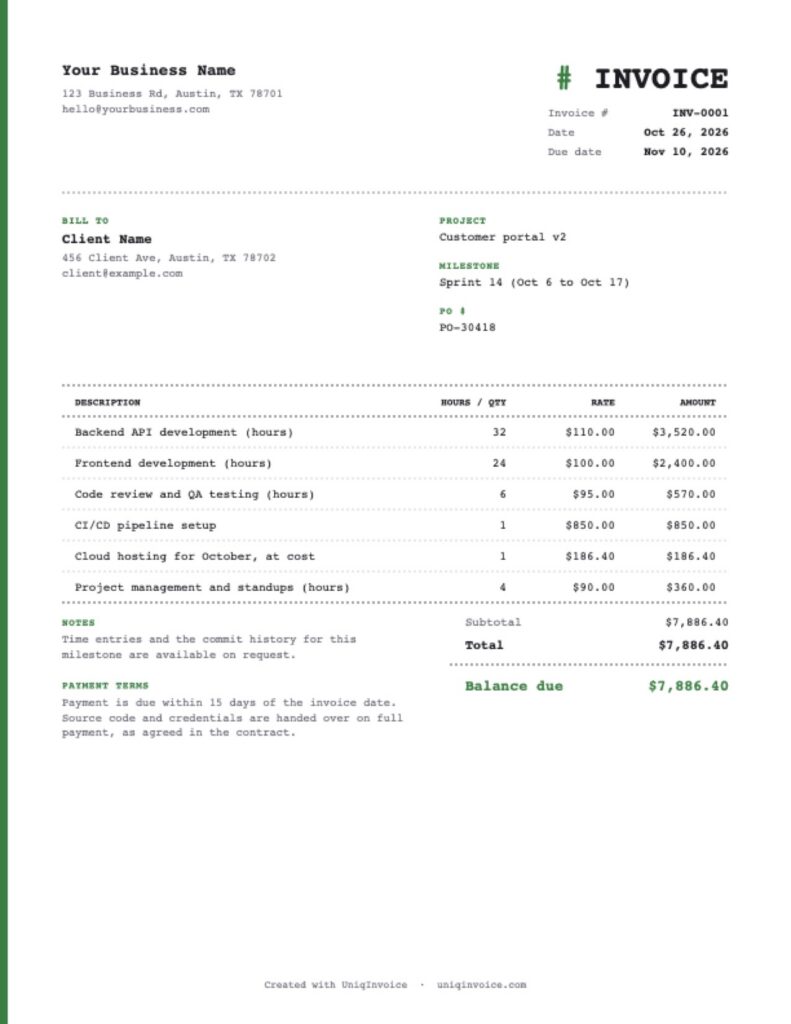The height and width of the screenshot is (1024, 791).
Task: Click the bold Total label
Action: (484, 645)
